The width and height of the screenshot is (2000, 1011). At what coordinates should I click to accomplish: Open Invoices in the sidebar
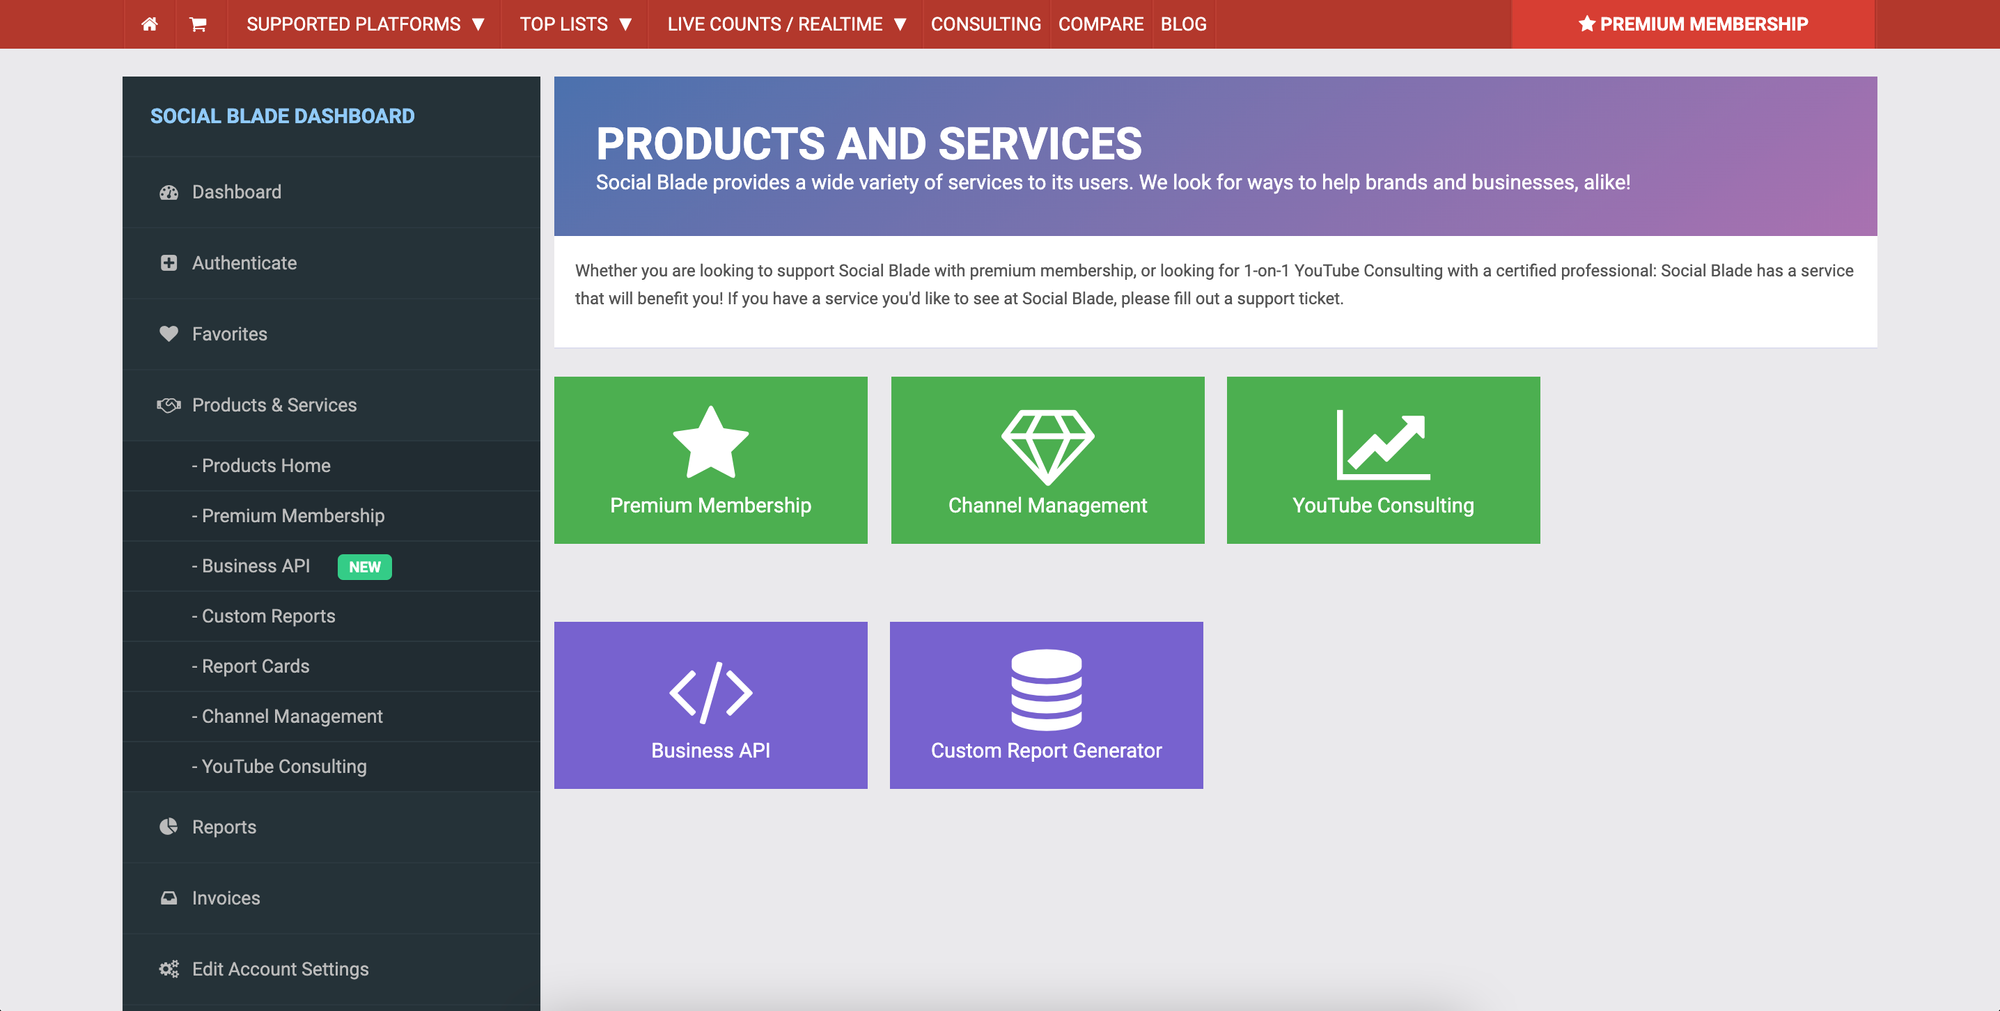331,898
